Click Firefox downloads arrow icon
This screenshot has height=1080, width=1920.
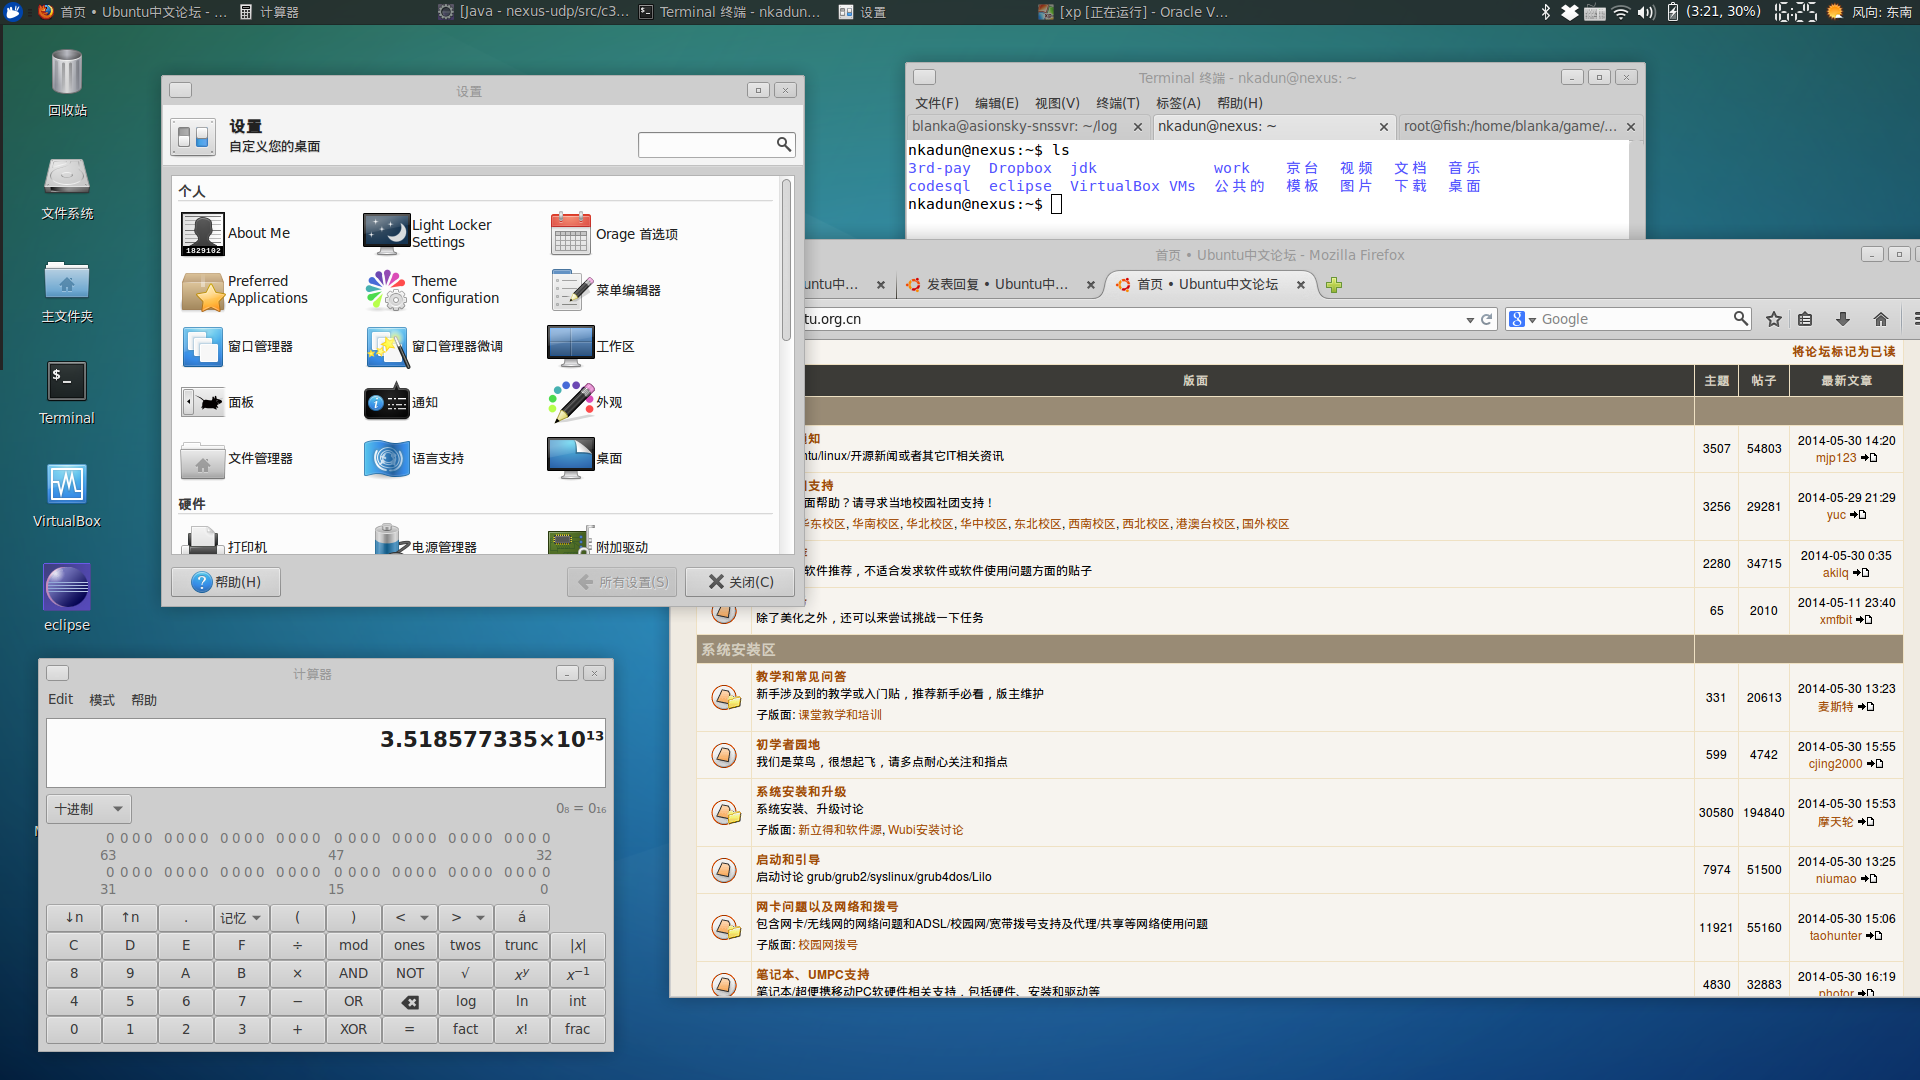point(1842,319)
